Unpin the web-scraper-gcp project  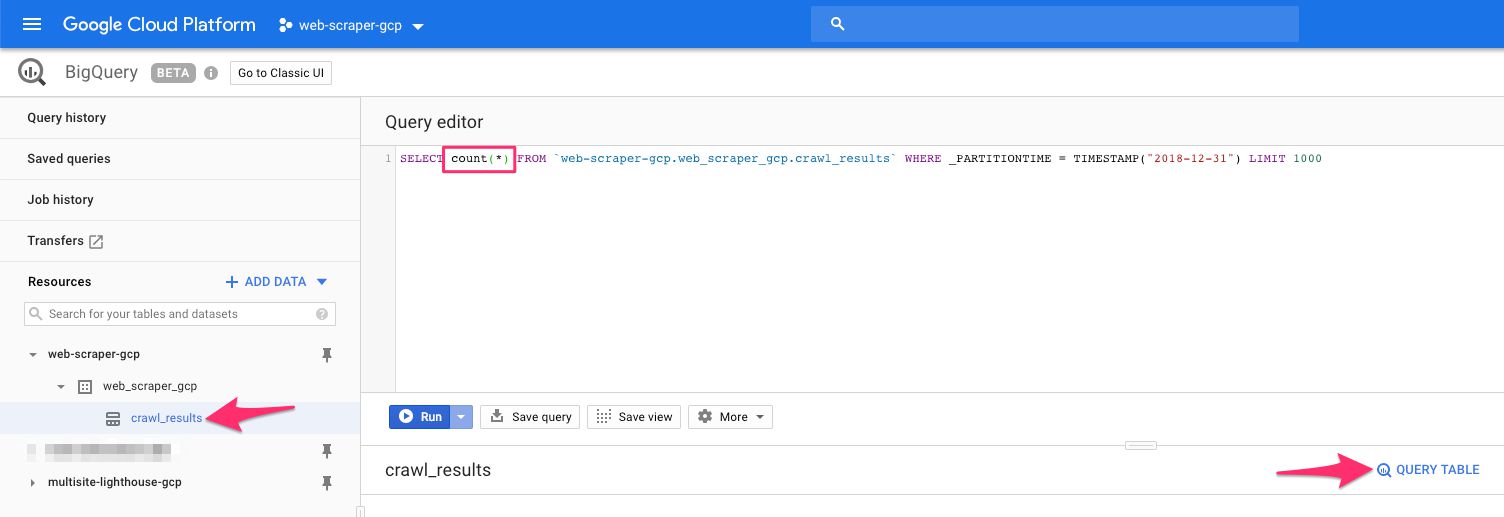tap(326, 354)
